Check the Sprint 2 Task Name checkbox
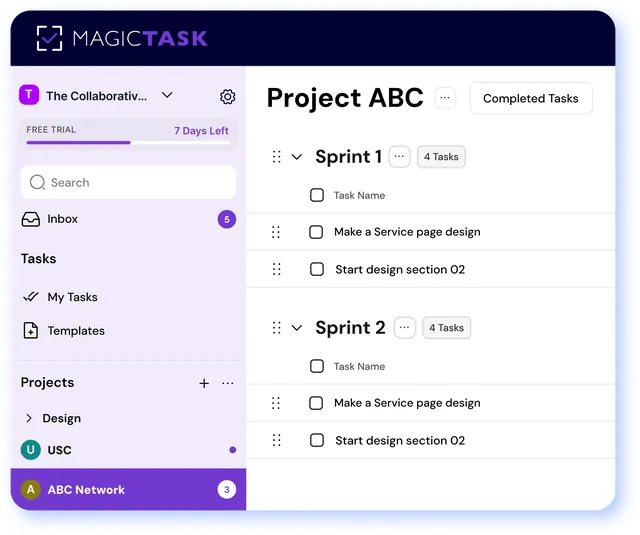The height and width of the screenshot is (535, 640). tap(317, 366)
